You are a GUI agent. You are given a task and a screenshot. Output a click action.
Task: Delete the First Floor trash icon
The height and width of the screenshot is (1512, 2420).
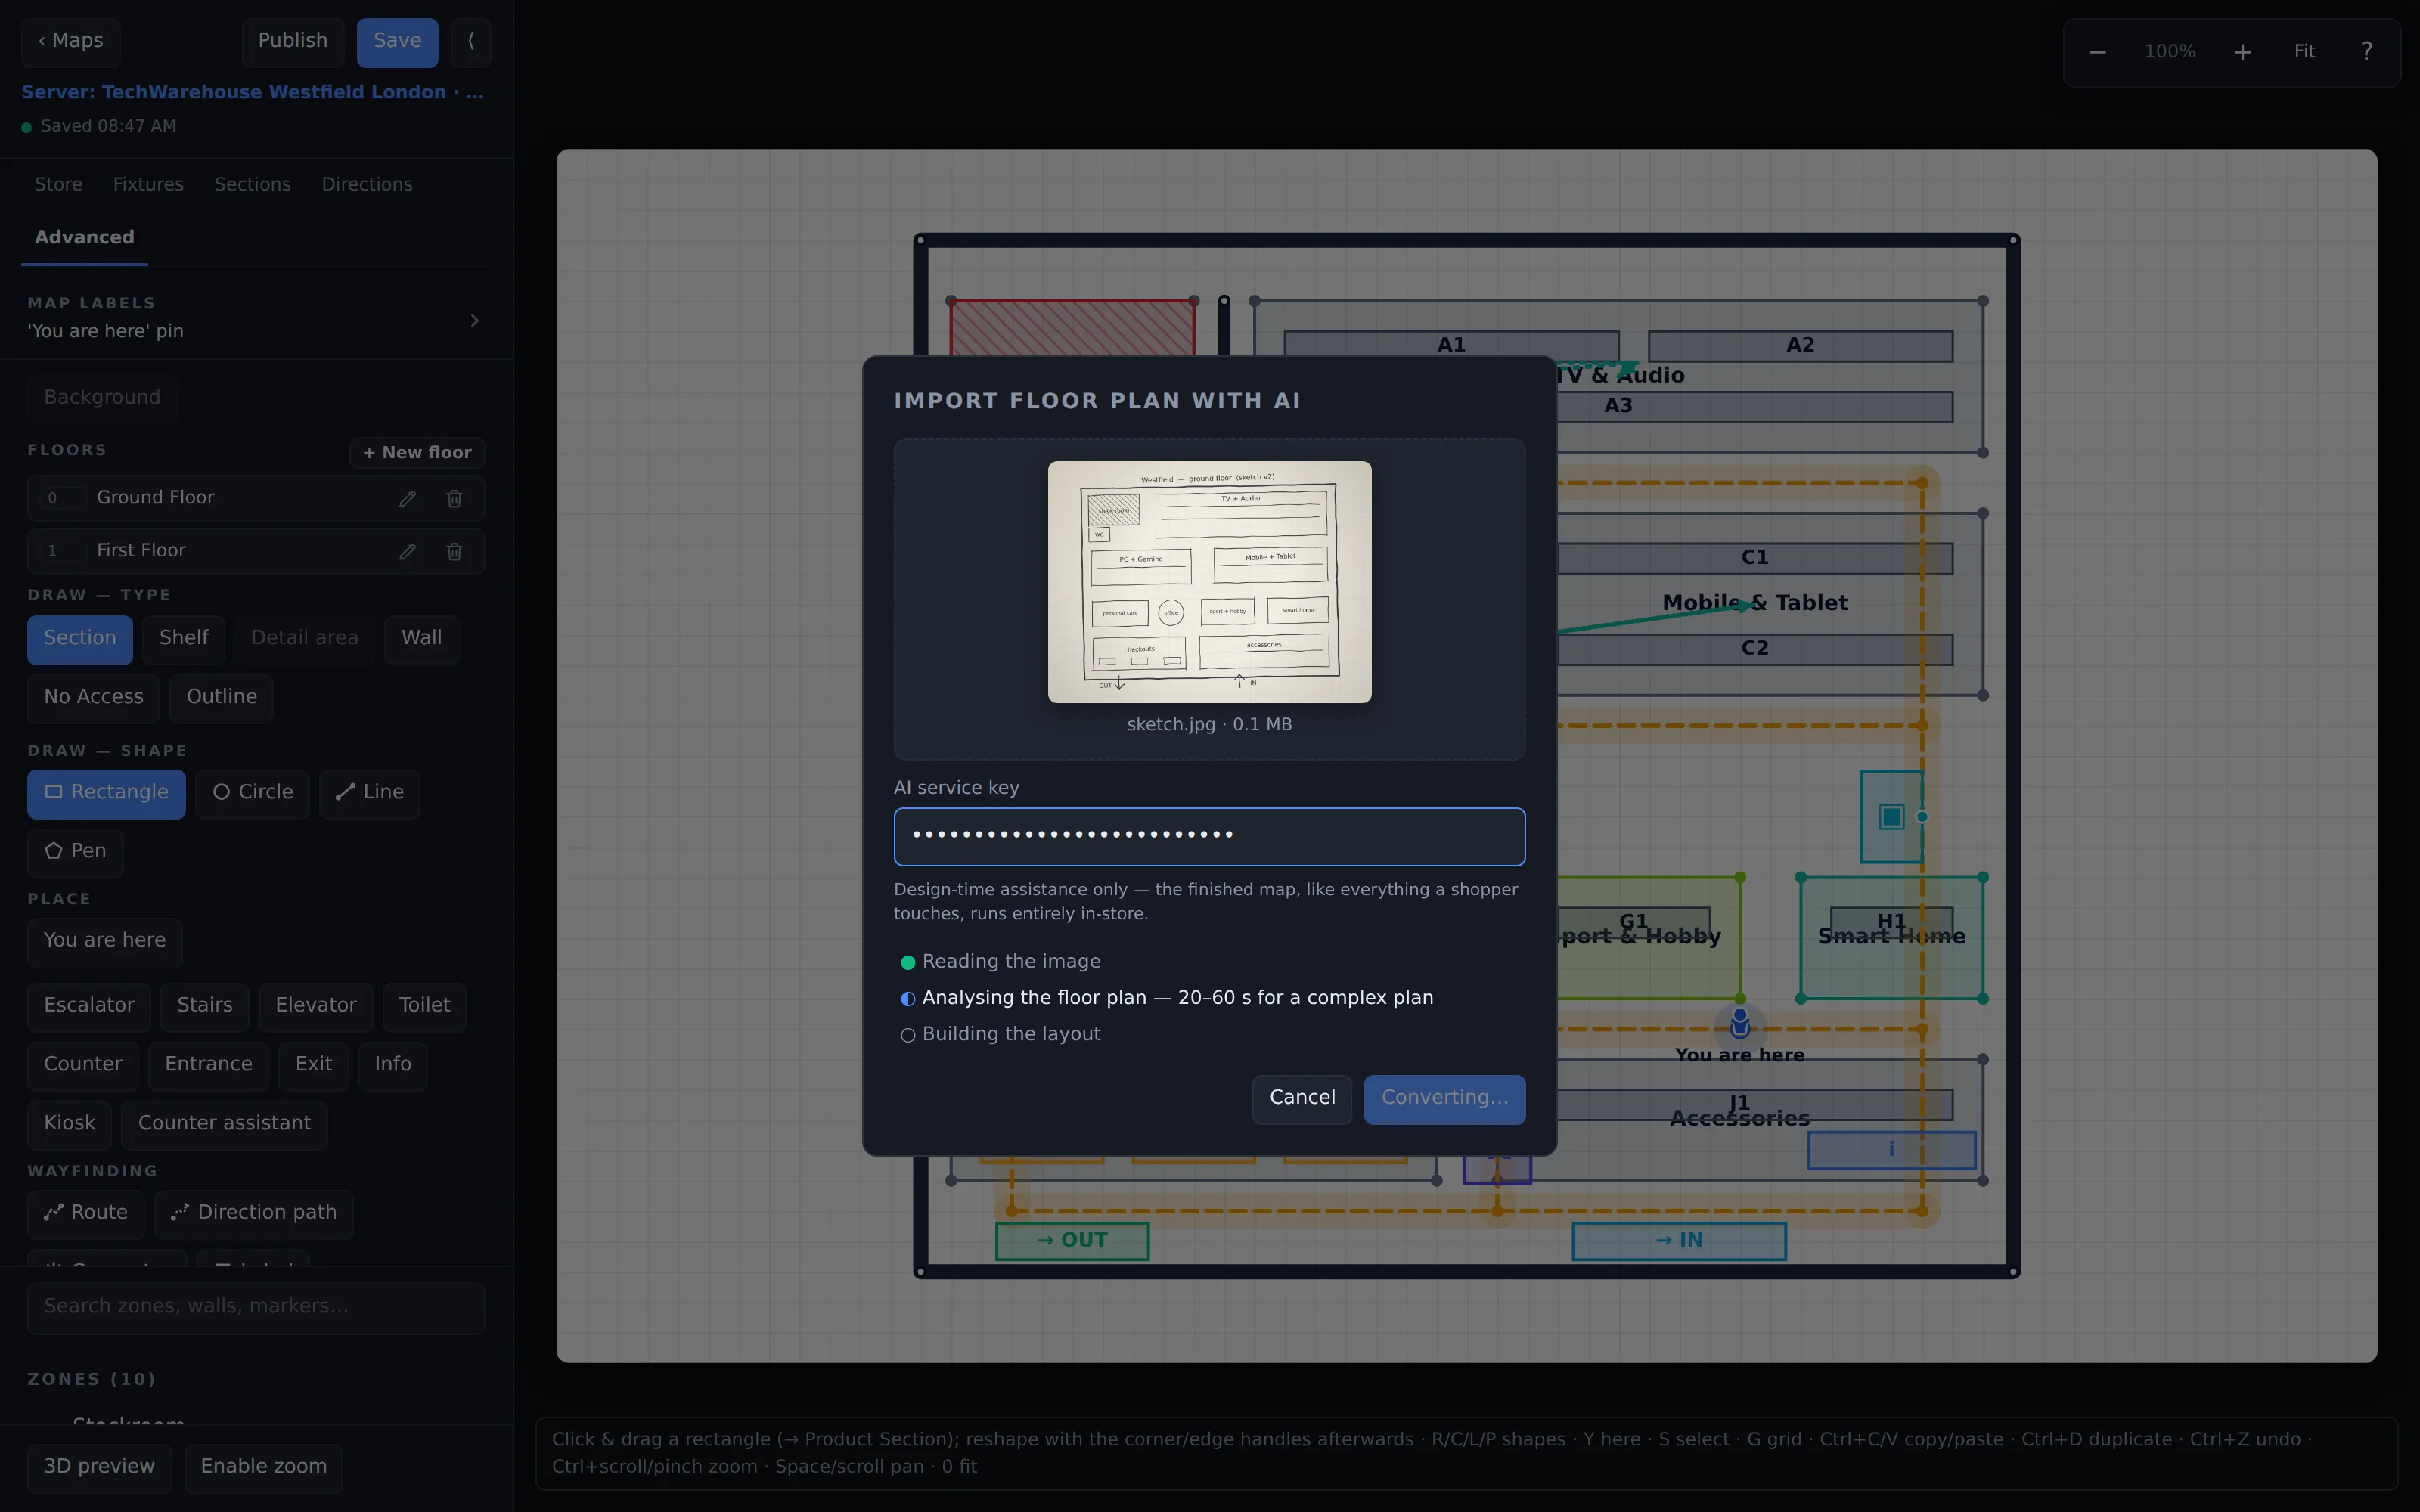(454, 551)
